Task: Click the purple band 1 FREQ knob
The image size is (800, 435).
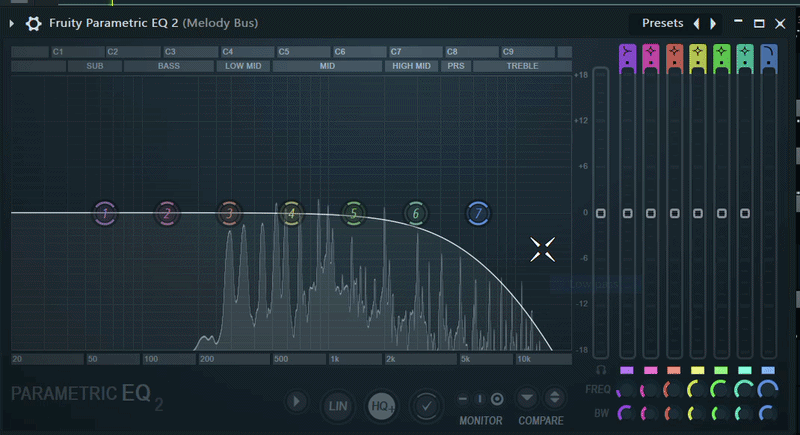Action: (626, 390)
